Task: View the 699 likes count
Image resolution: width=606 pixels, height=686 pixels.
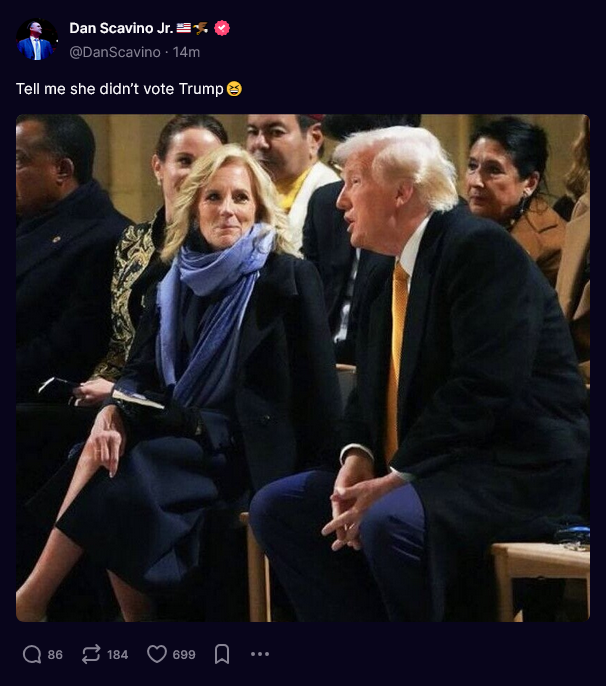Action: tap(184, 654)
